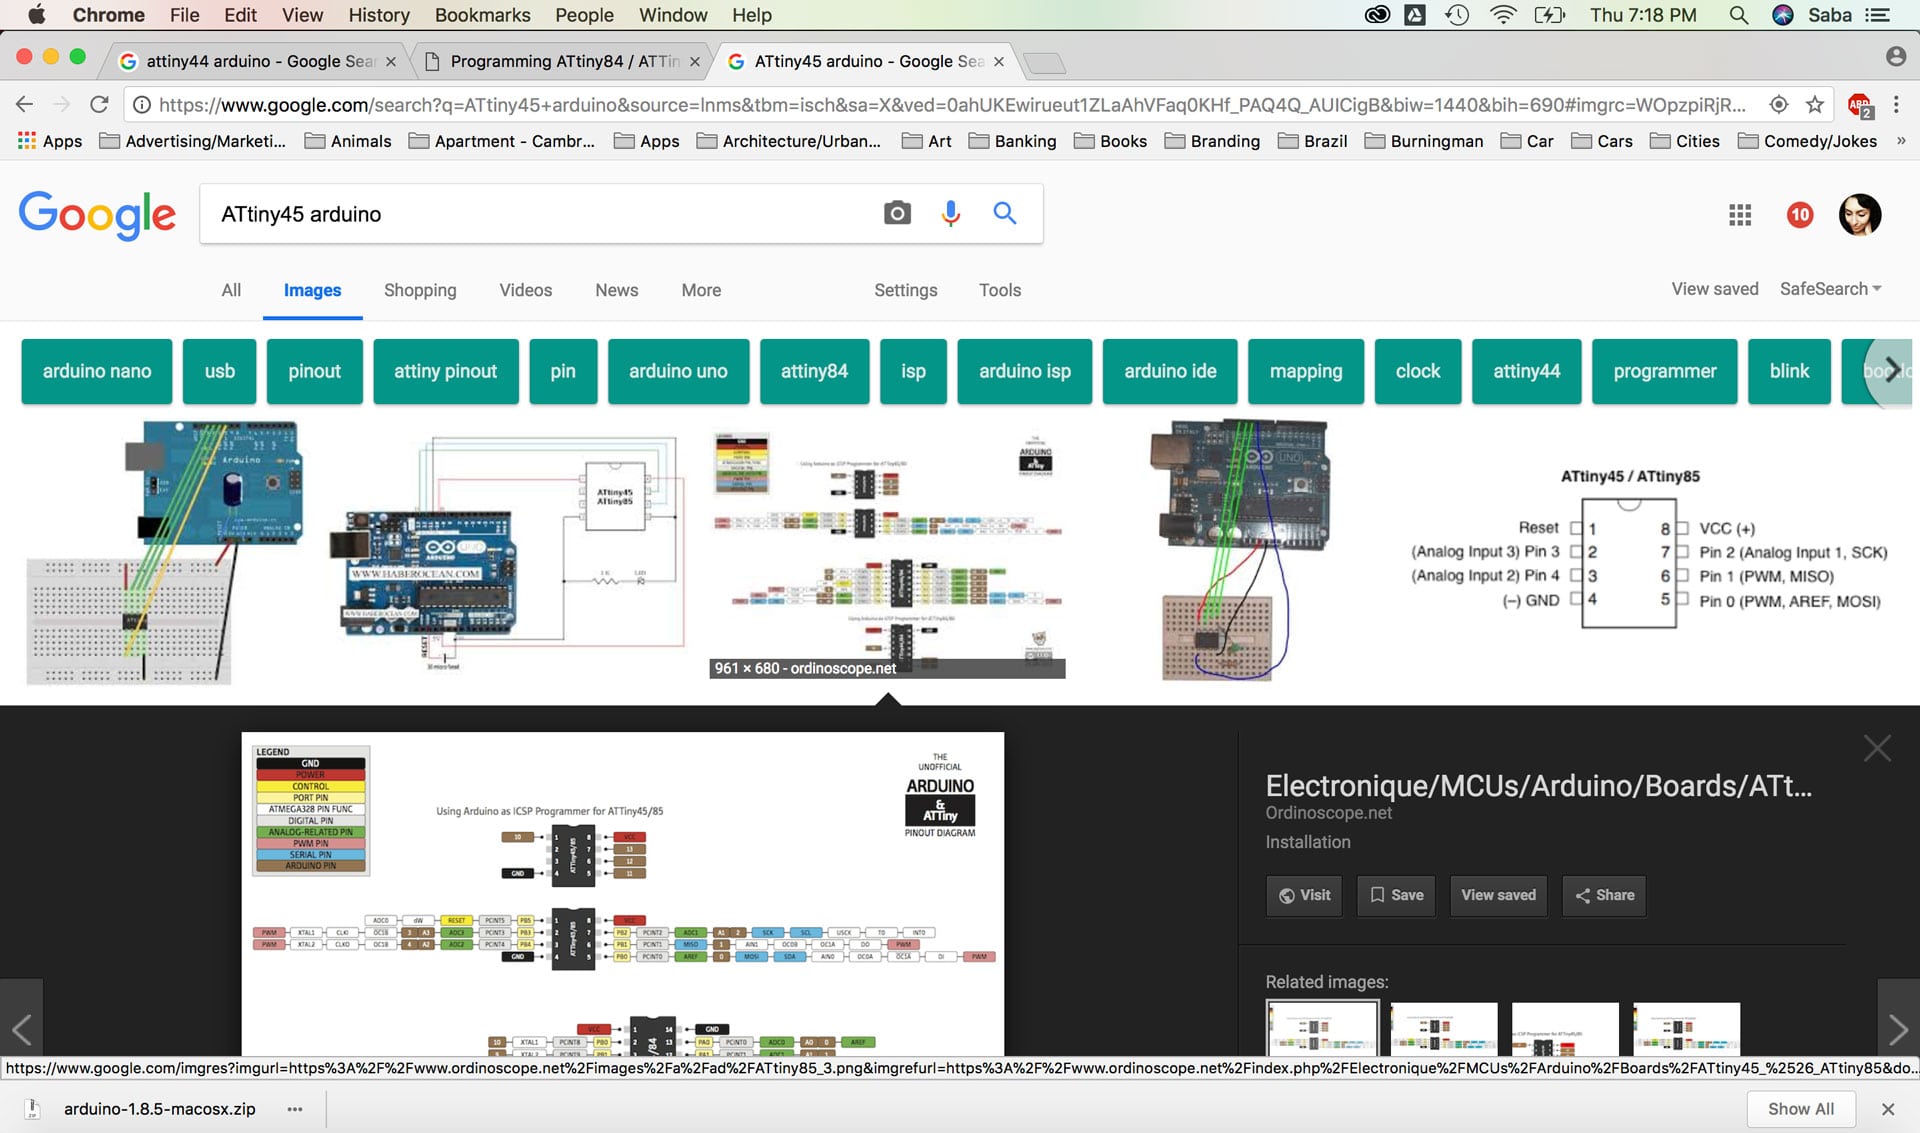1920x1133 pixels.
Task: Click the Chrome profile icon in tab bar
Action: [1895, 57]
